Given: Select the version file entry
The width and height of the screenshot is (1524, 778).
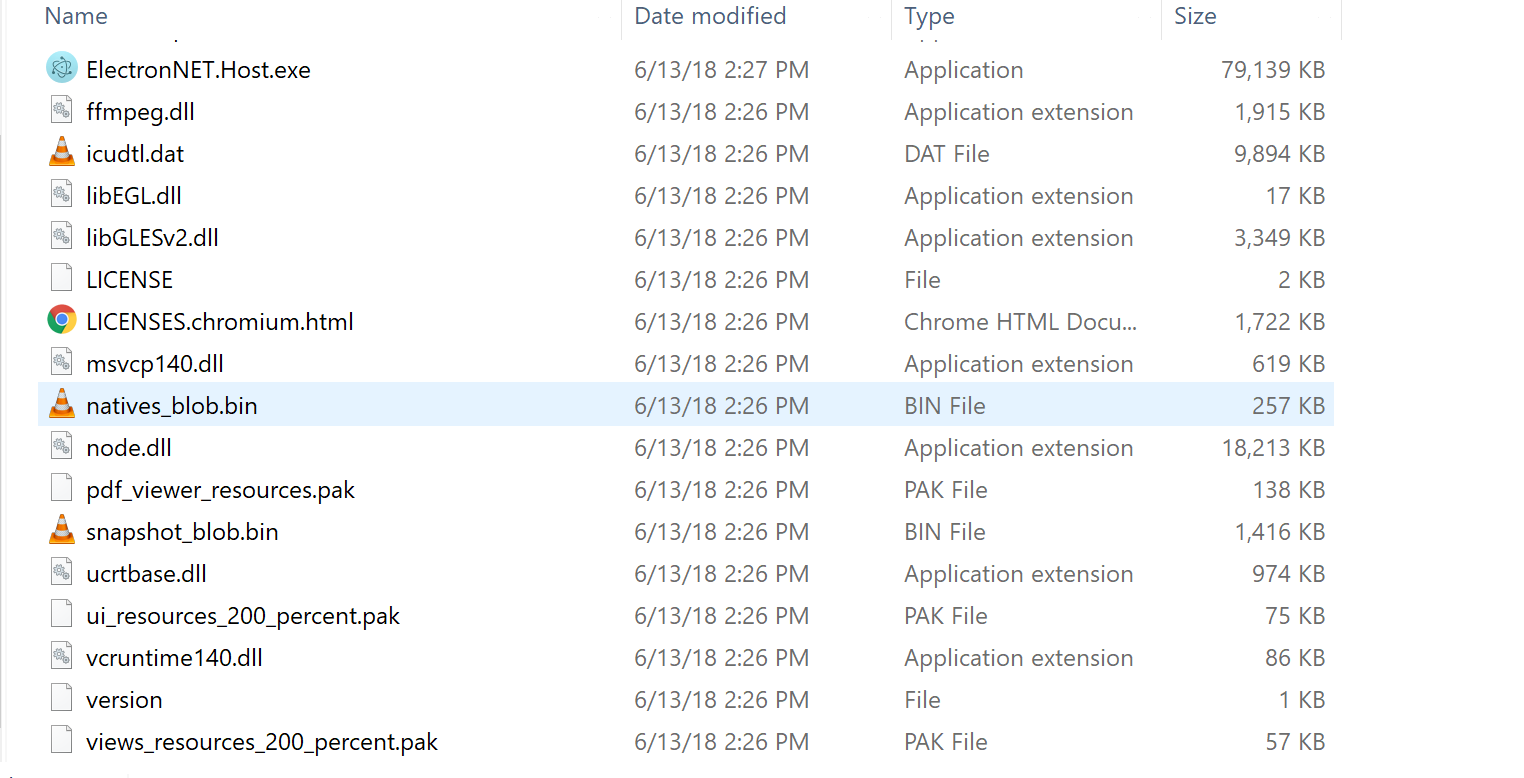Looking at the screenshot, I should click(124, 699).
